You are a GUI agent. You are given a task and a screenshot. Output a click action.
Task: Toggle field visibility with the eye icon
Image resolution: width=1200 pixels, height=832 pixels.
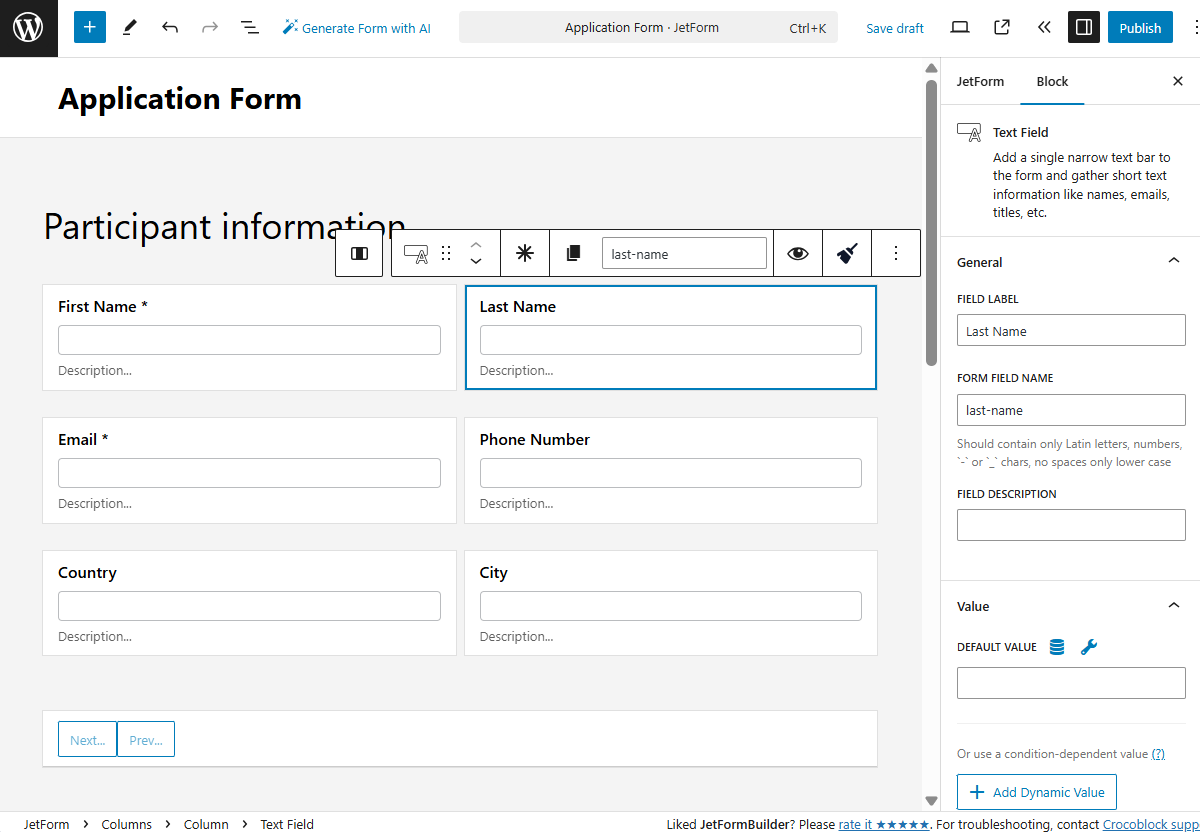797,253
